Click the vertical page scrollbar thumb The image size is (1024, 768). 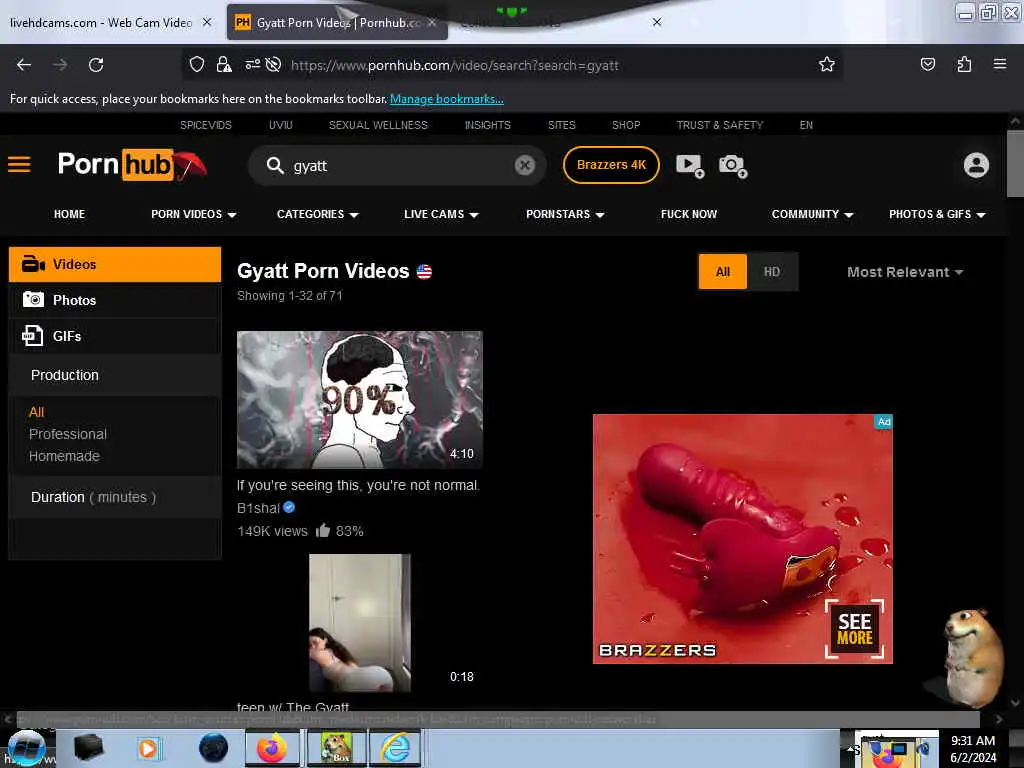pos(1015,163)
